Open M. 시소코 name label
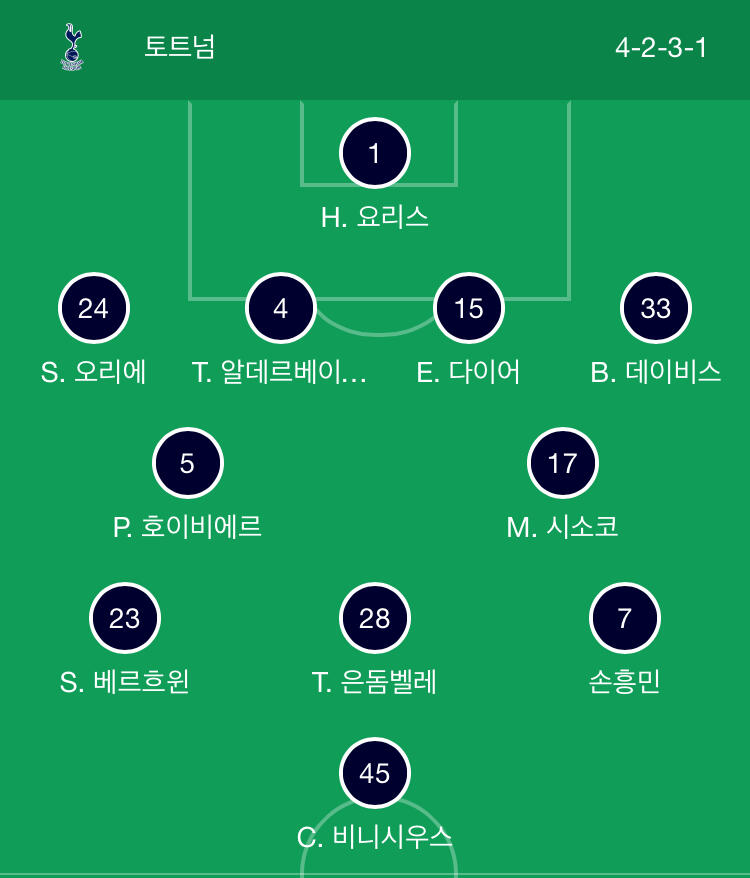 (562, 527)
